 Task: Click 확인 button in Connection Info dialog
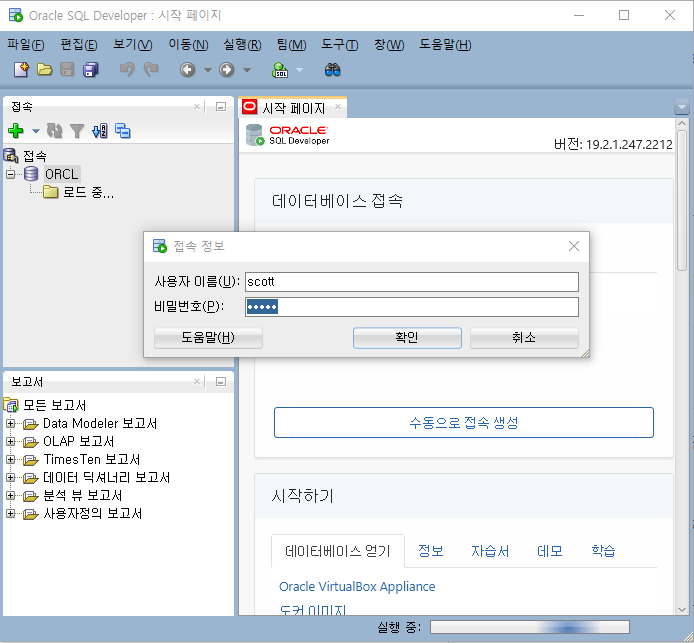click(x=407, y=338)
